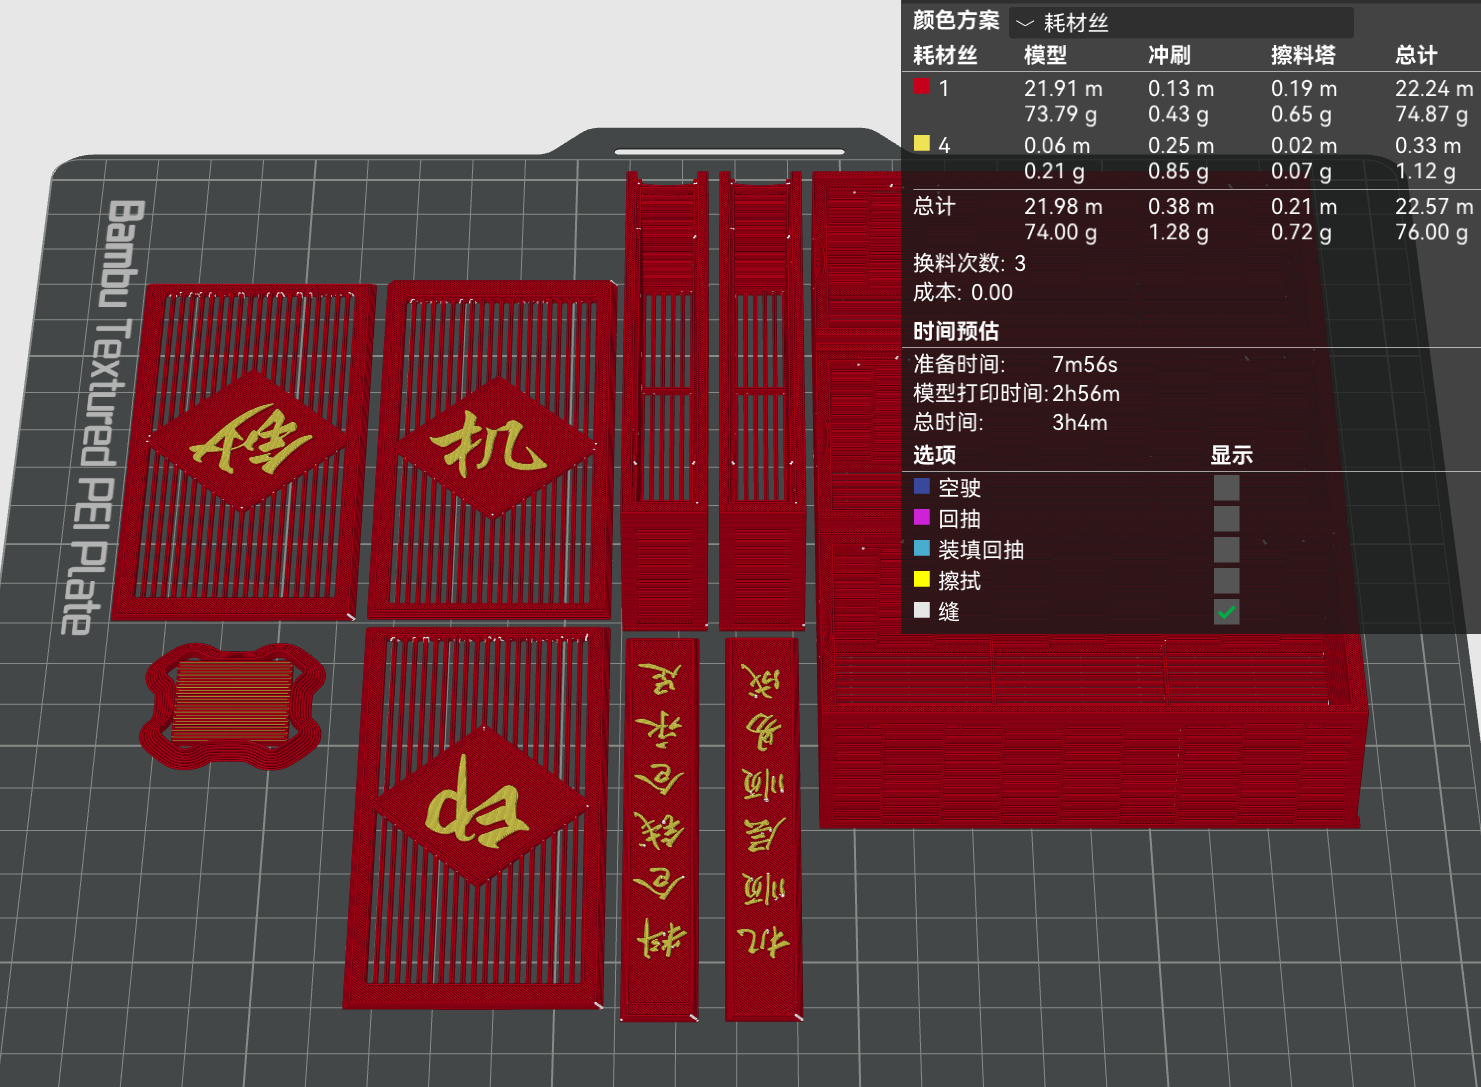Click the 73.79 g model weight value
This screenshot has width=1481, height=1087.
click(1060, 114)
